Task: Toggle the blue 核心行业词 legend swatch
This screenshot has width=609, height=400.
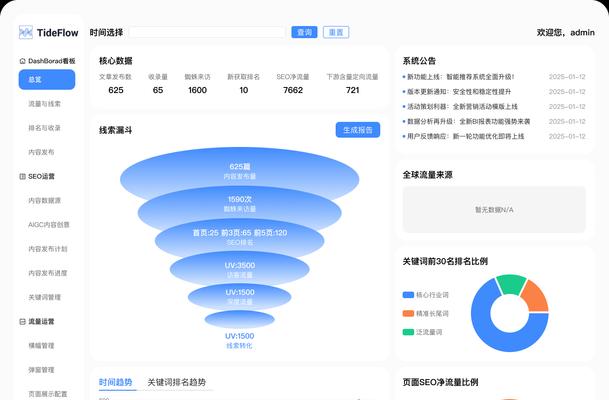Action: click(408, 295)
